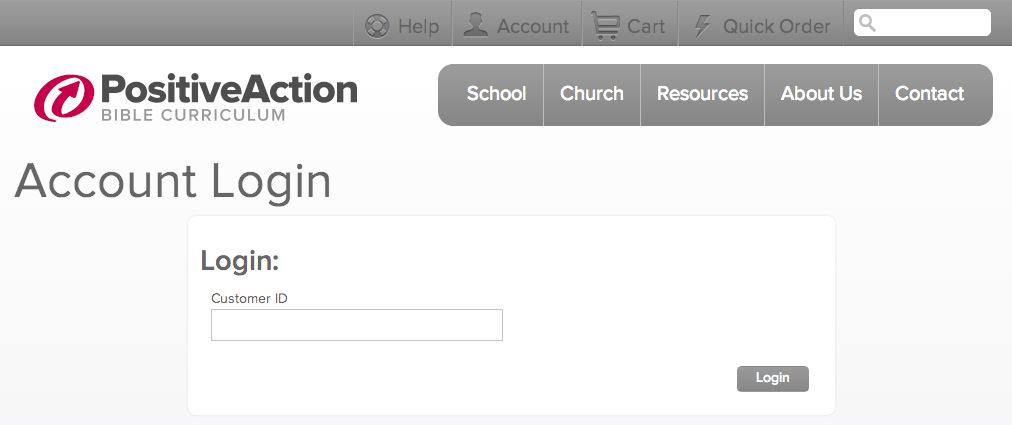The image size is (1012, 425).
Task: Click the red Positive Action arrow logo
Action: (x=64, y=98)
